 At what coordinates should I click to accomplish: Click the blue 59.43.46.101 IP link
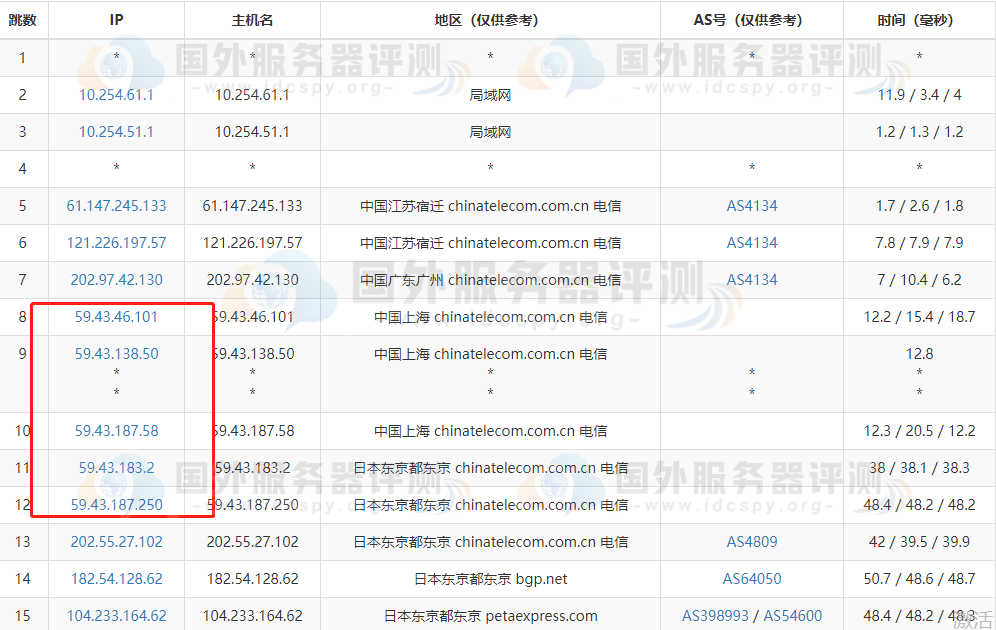[x=116, y=317]
